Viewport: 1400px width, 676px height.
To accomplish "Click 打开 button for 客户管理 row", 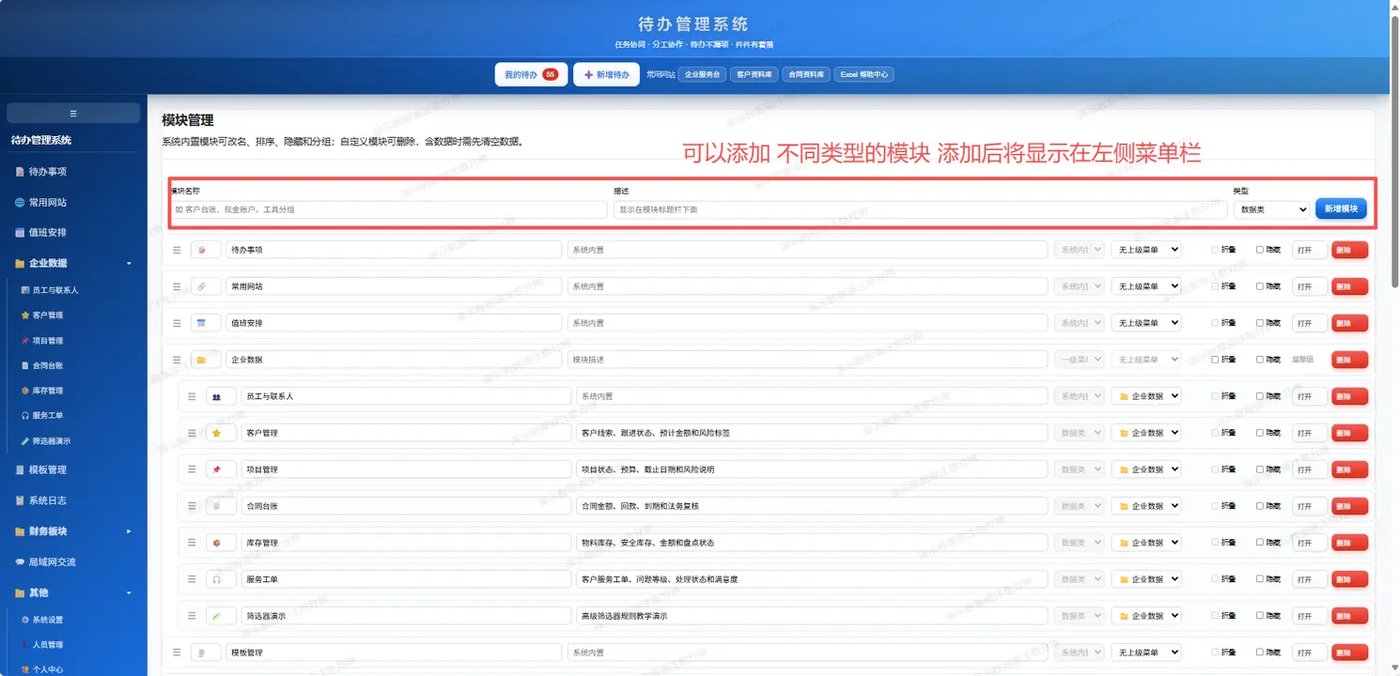I will click(x=1310, y=433).
